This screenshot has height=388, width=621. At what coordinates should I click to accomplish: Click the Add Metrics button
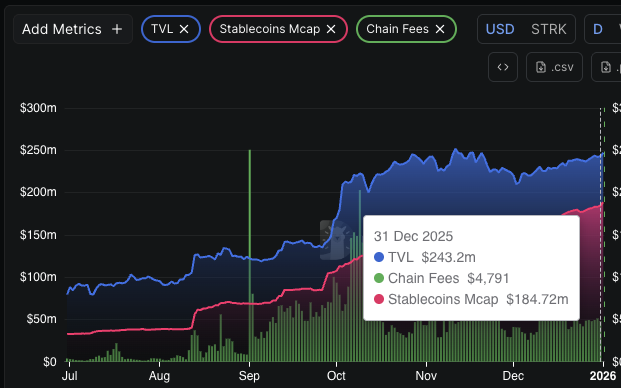72,29
